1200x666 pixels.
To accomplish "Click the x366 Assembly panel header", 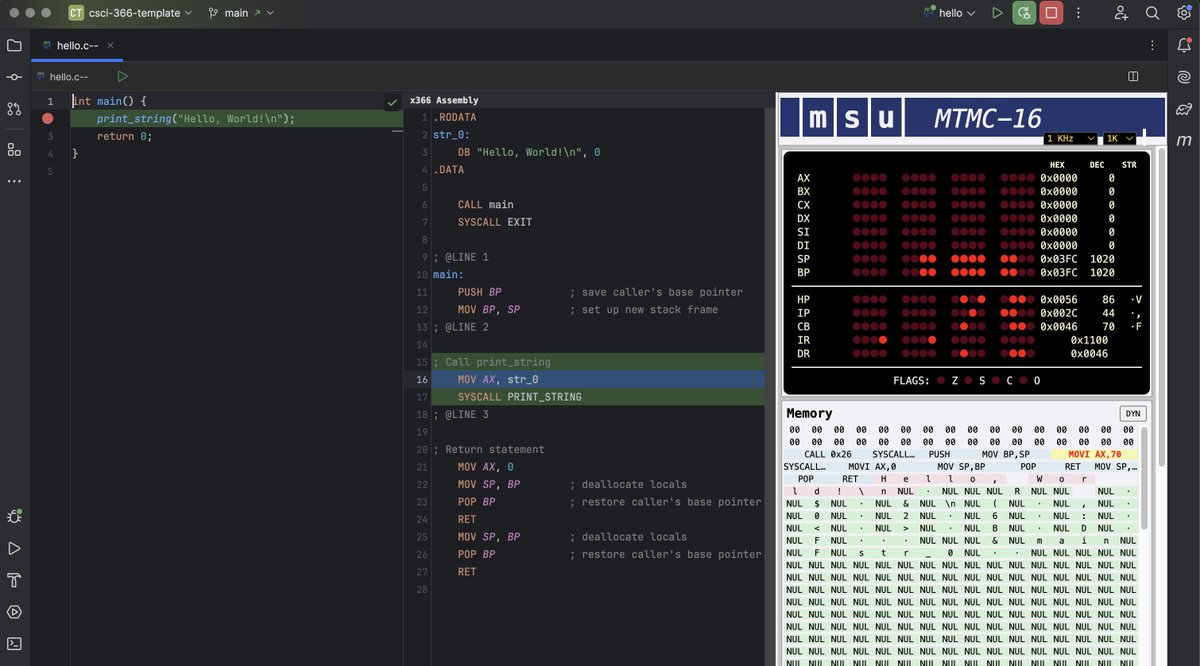I will 444,100.
